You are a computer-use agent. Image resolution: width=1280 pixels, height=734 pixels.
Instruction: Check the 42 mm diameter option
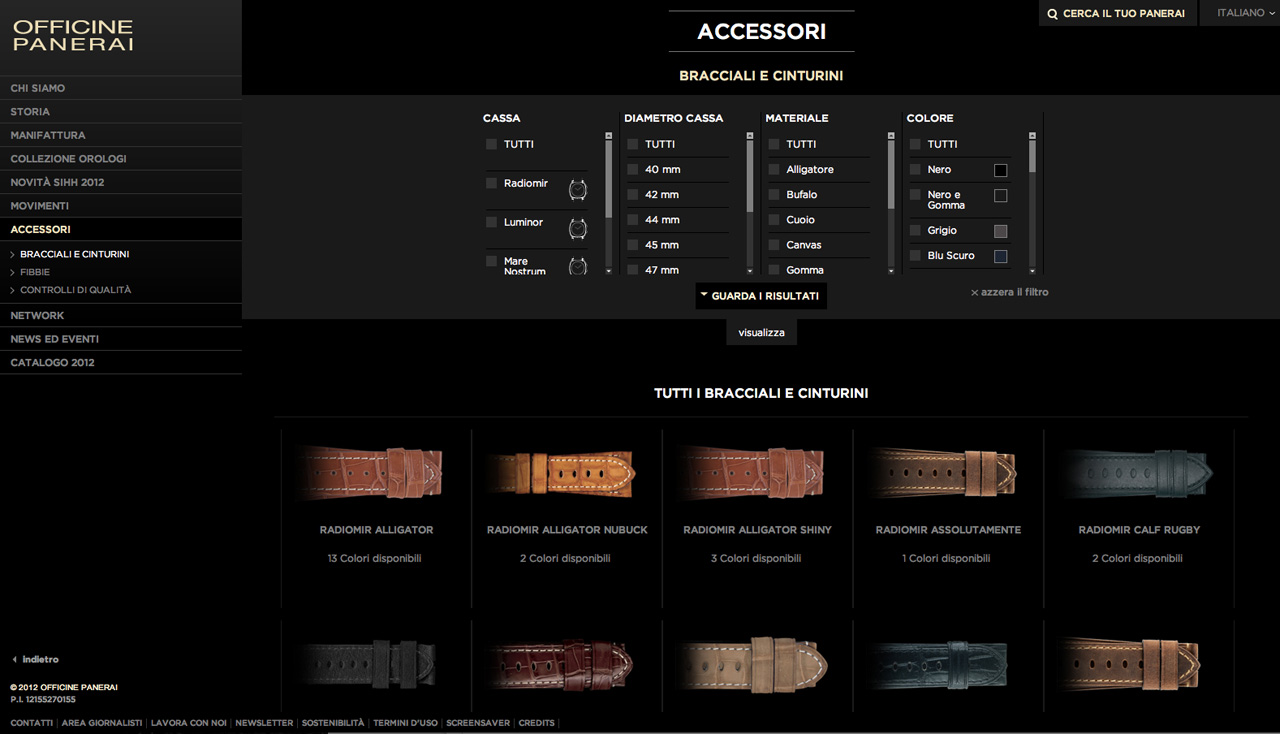click(x=632, y=194)
